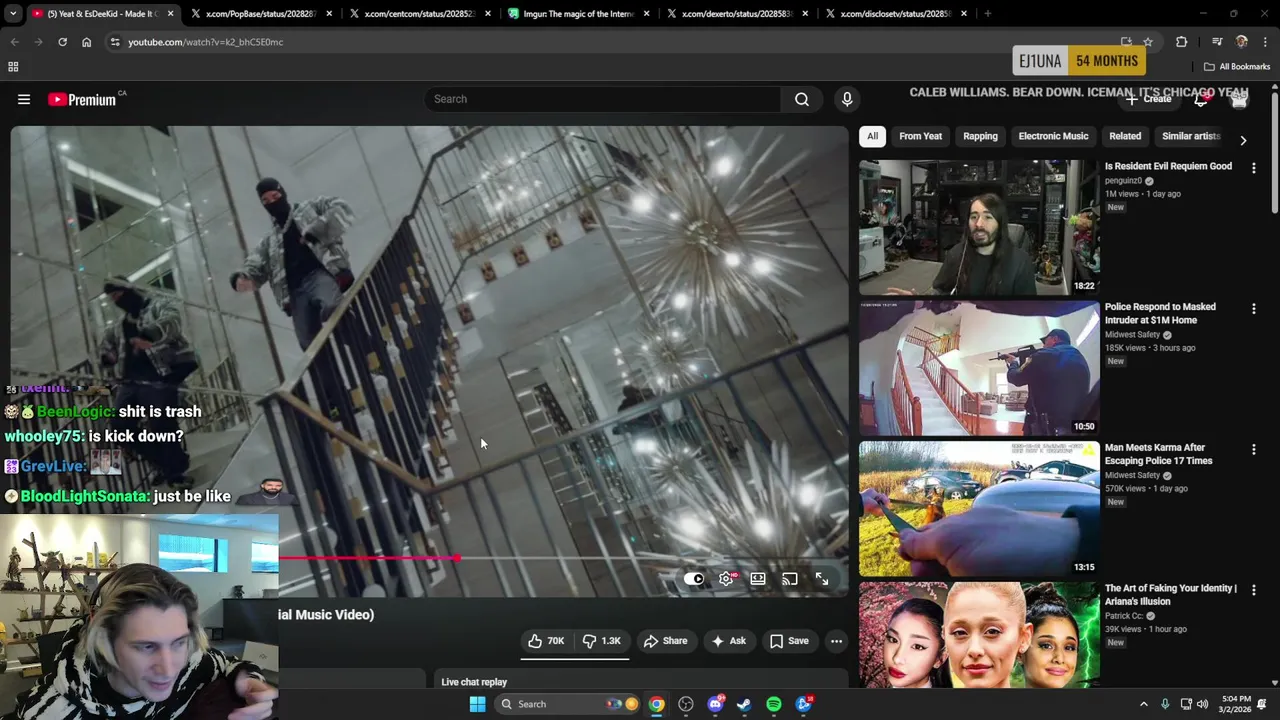Open Ariana's Illusion video thumbnail
This screenshot has width=1280, height=720.
tap(979, 635)
